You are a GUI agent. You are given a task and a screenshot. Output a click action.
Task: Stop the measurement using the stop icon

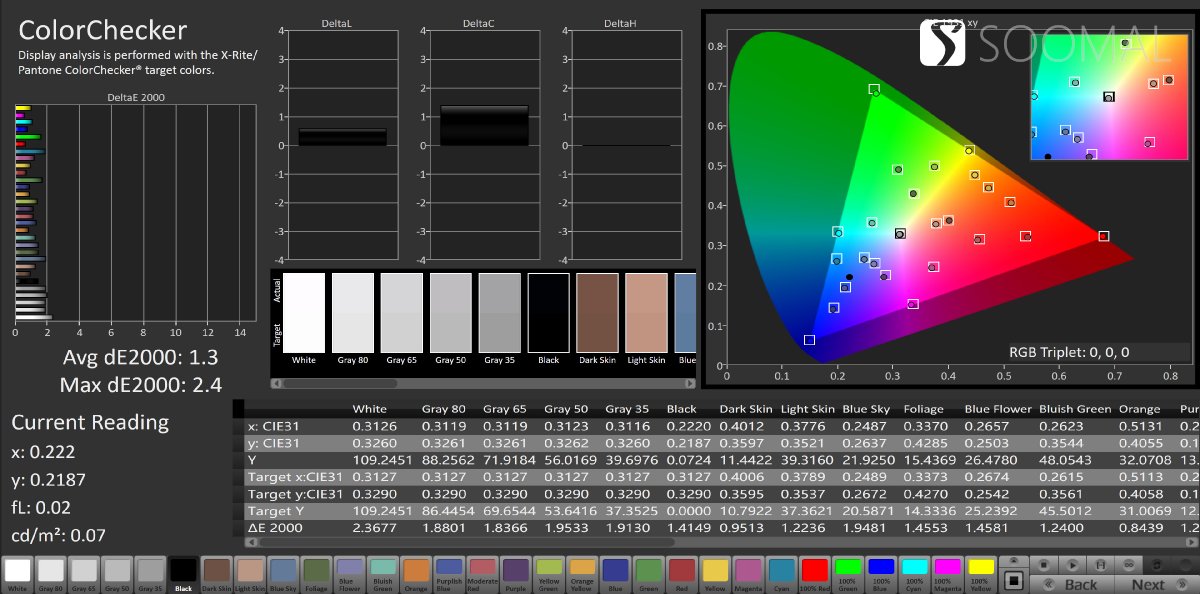click(1044, 565)
